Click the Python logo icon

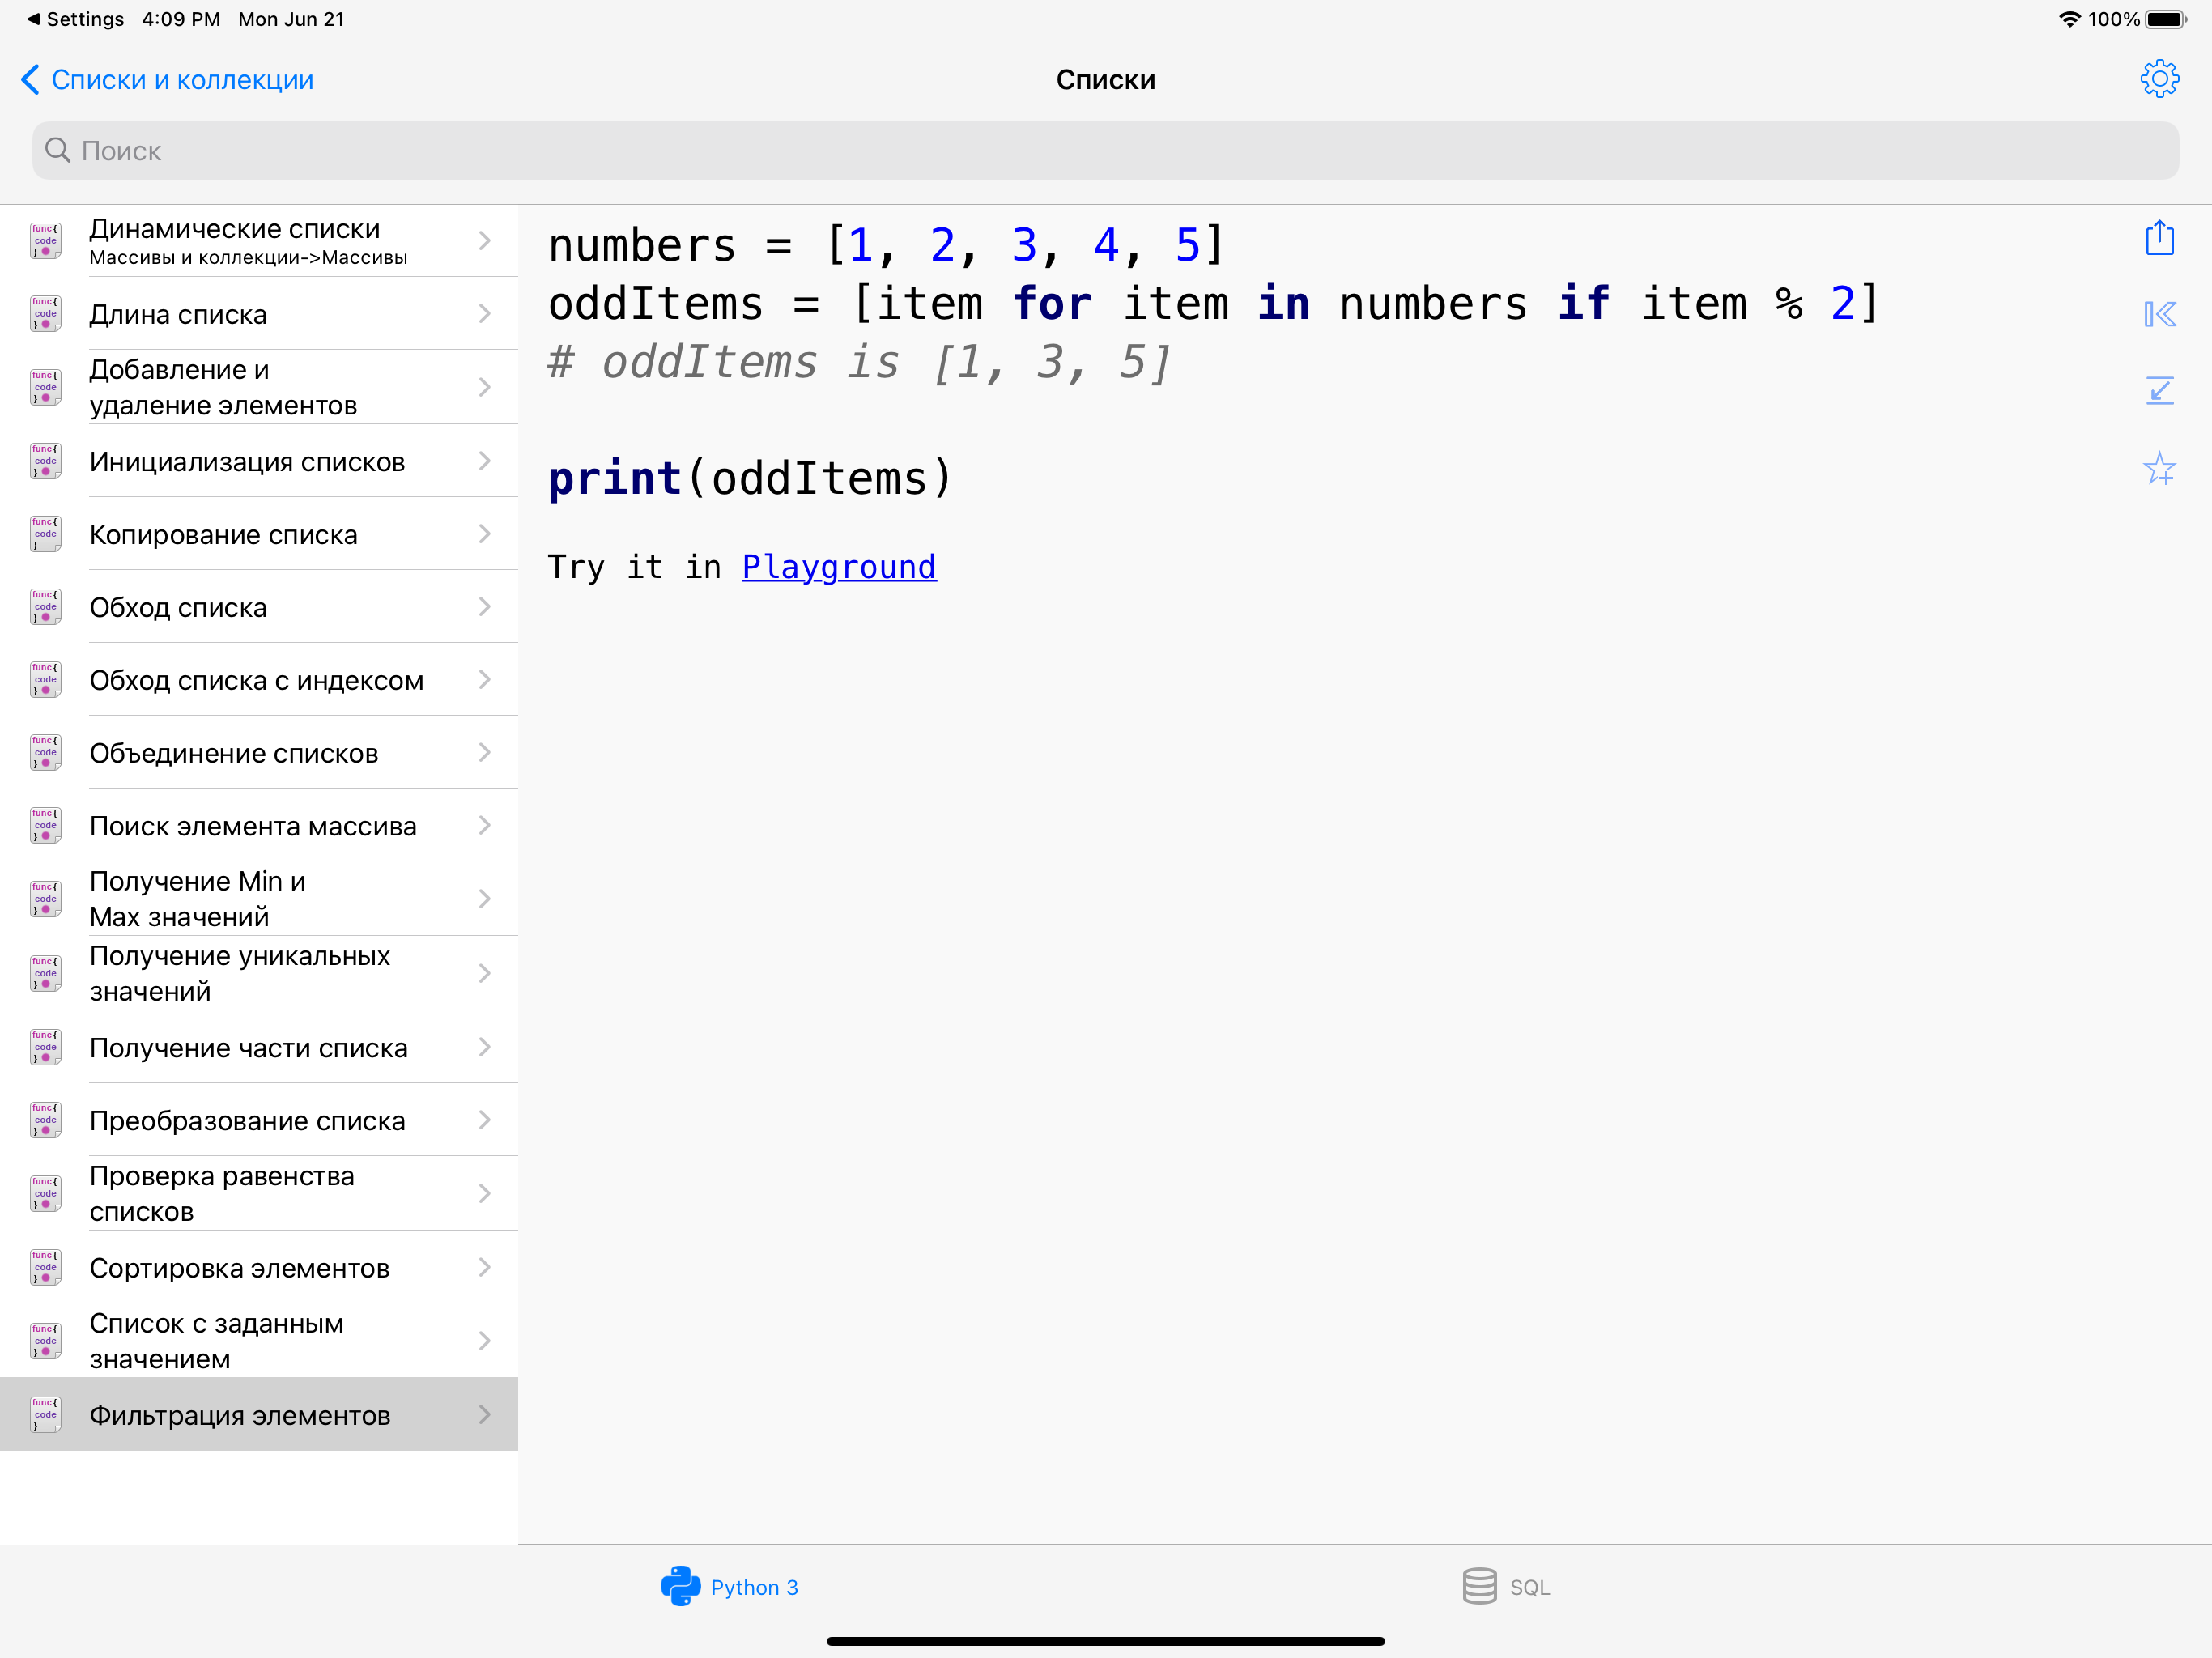coord(680,1586)
